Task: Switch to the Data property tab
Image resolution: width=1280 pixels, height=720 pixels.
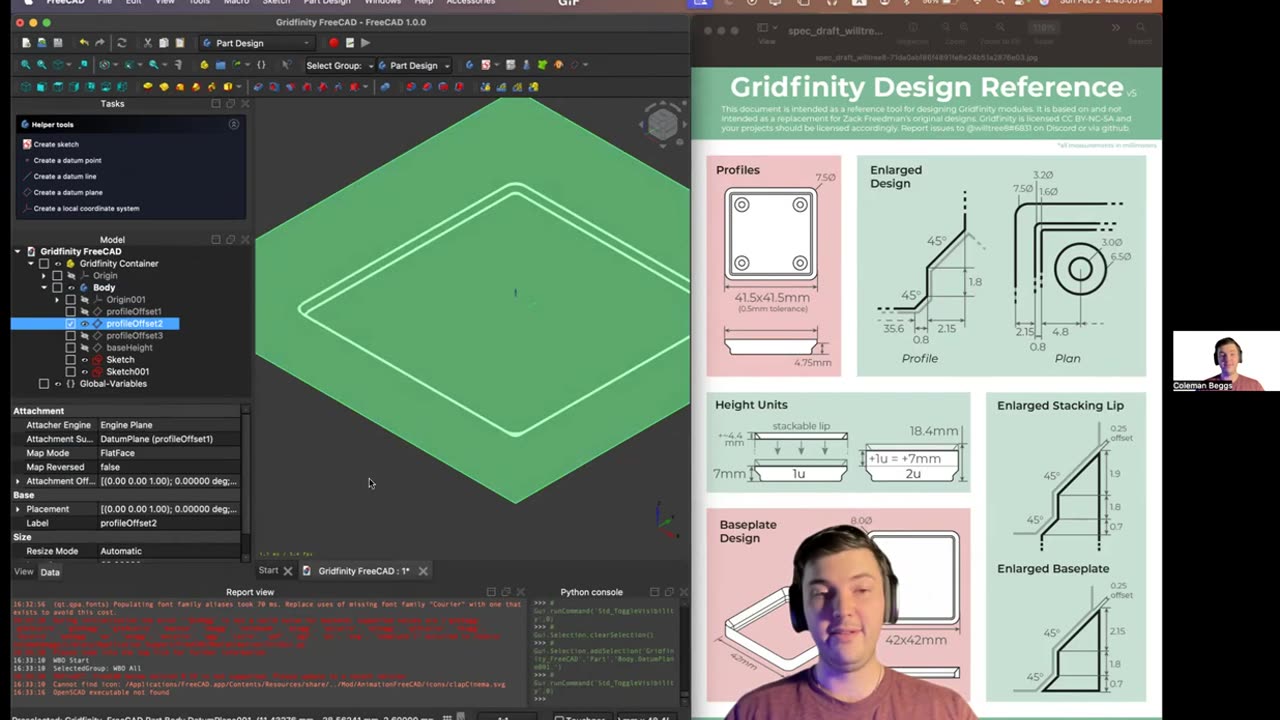Action: 50,572
